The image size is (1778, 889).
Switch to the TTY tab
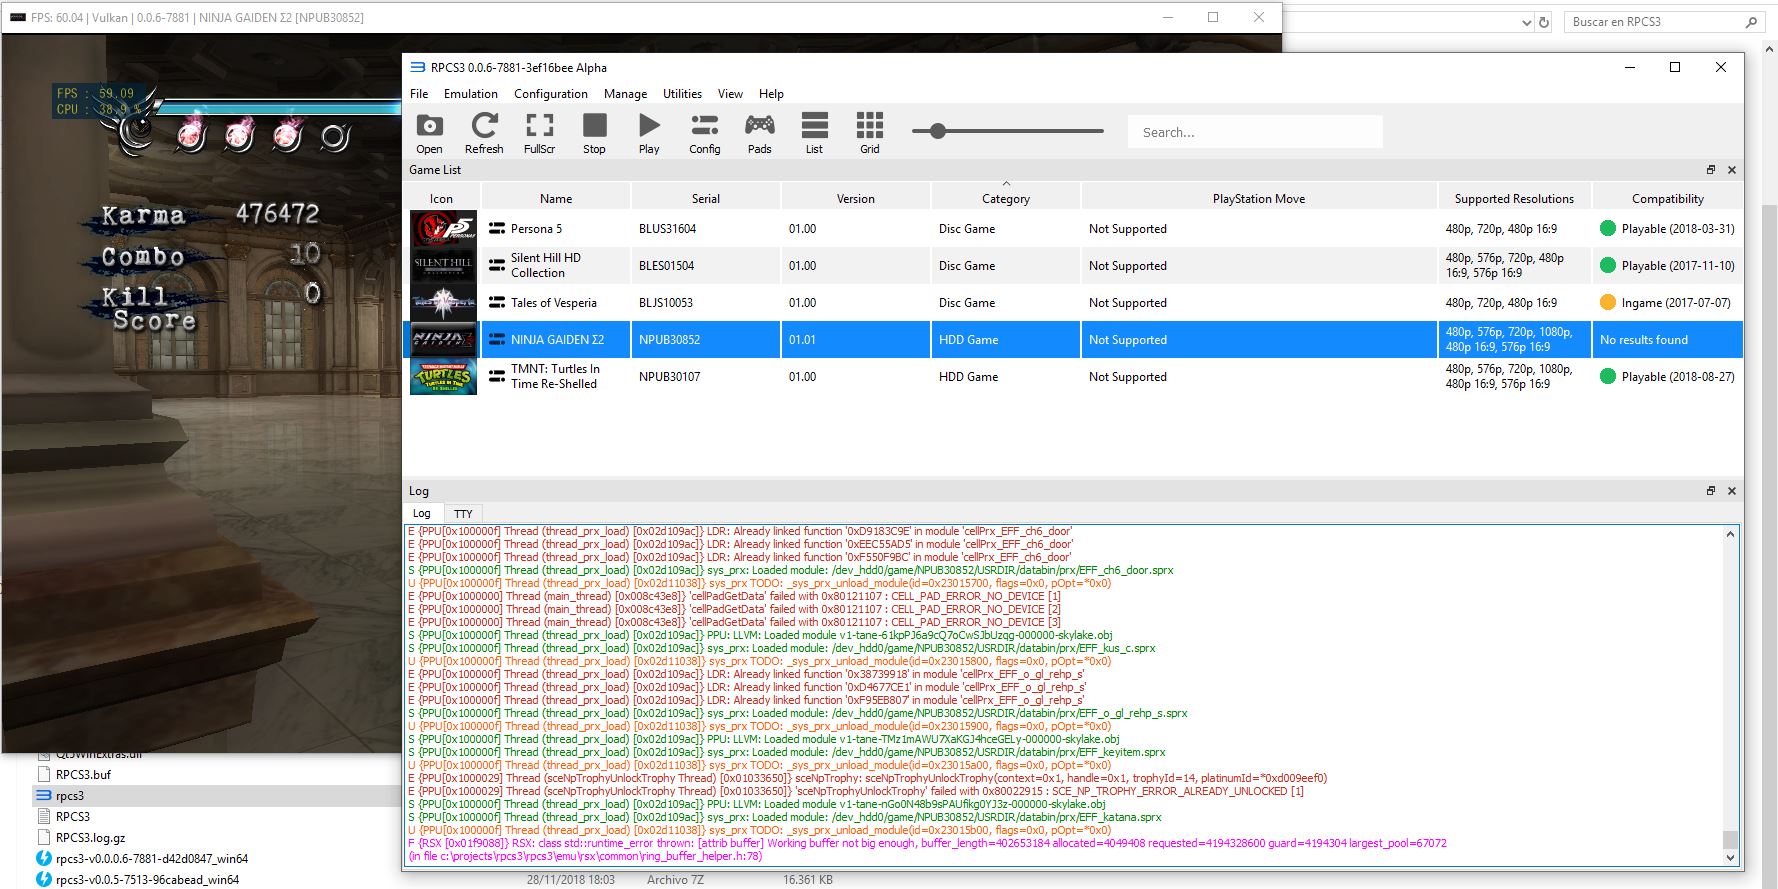point(463,513)
